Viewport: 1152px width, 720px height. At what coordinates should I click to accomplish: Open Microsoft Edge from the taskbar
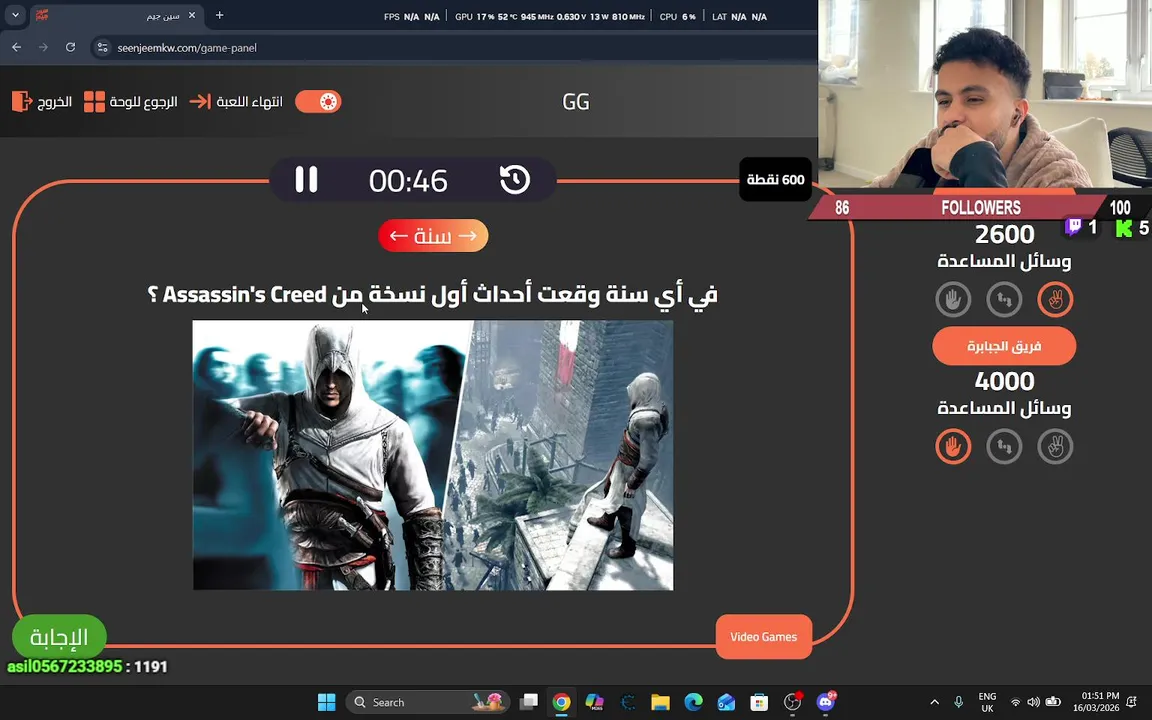point(693,702)
